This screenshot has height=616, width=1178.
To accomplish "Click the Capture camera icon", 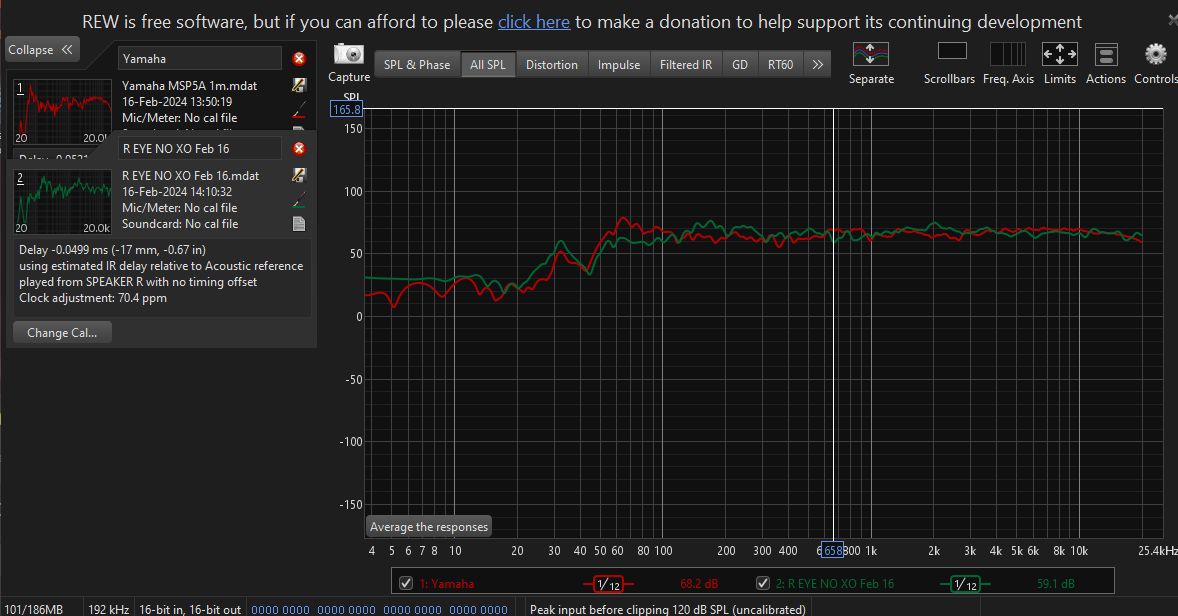I will (x=349, y=54).
